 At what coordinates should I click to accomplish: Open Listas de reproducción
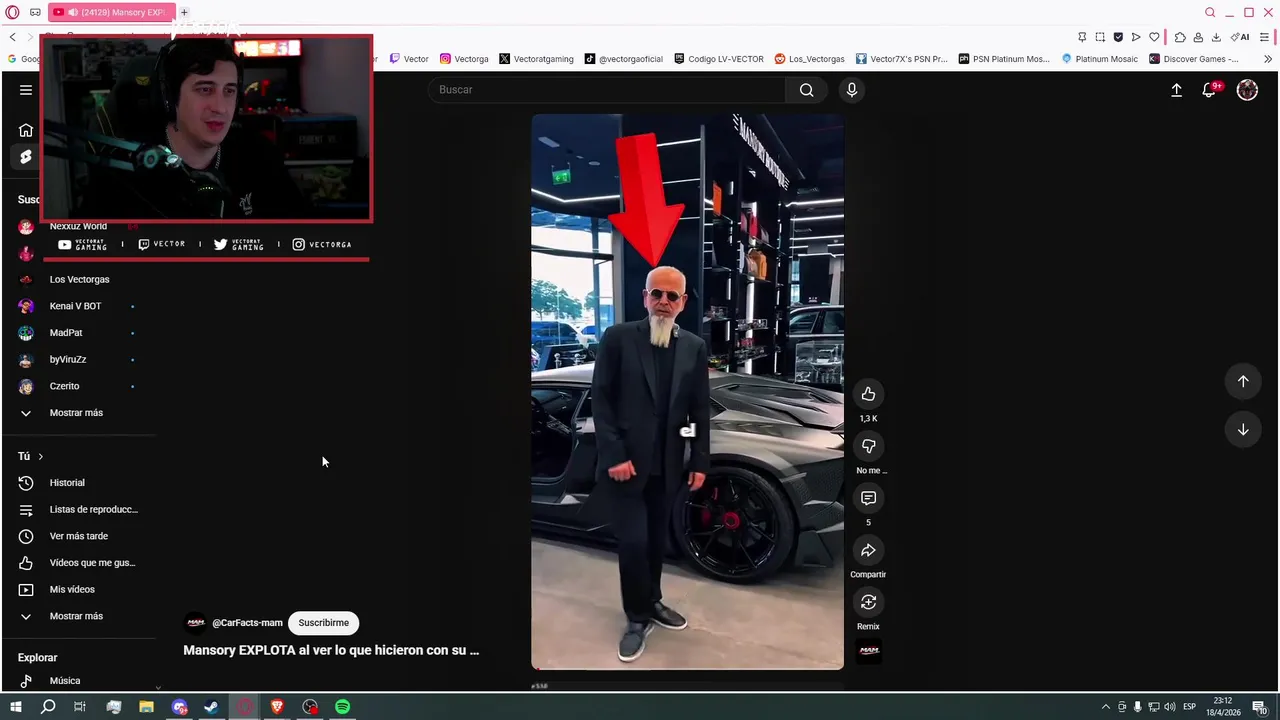(94, 510)
